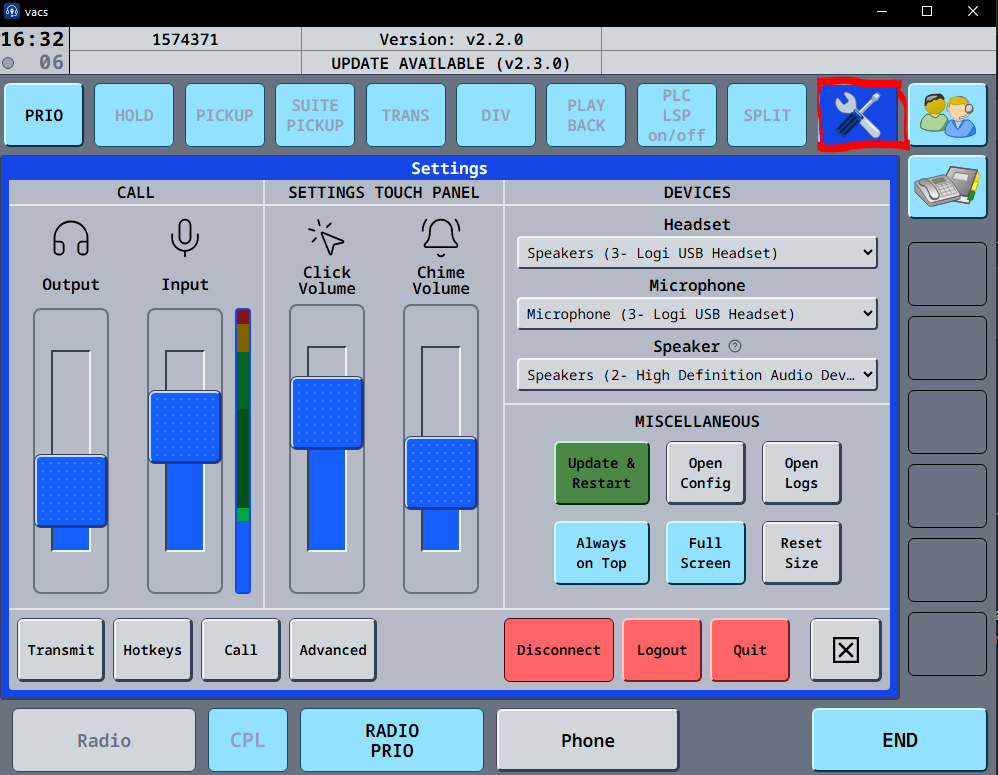998x775 pixels.
Task: Click the Click Volume cursor icon
Action: pyautogui.click(x=327, y=238)
